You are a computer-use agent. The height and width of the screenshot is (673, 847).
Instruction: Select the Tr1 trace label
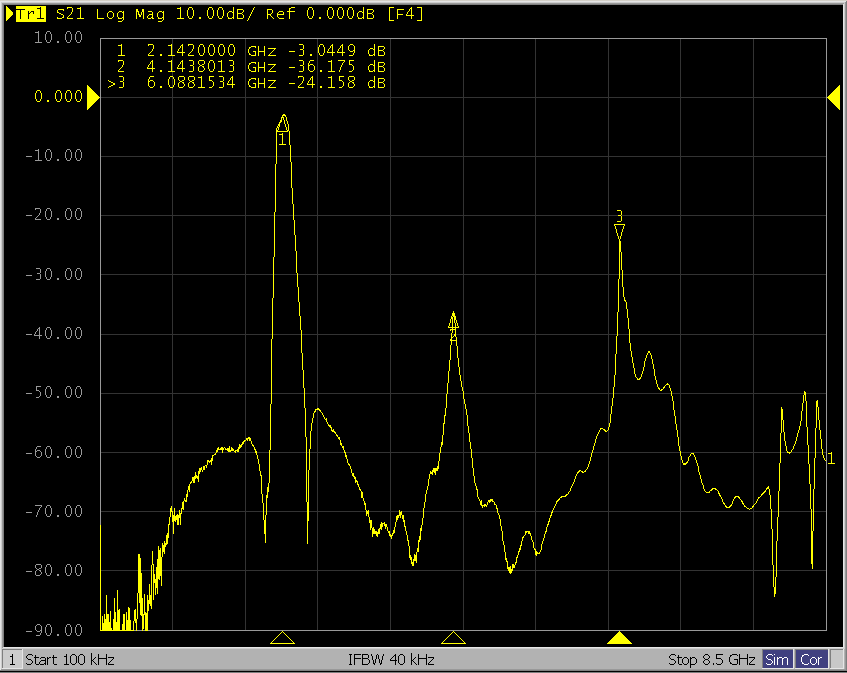point(32,15)
